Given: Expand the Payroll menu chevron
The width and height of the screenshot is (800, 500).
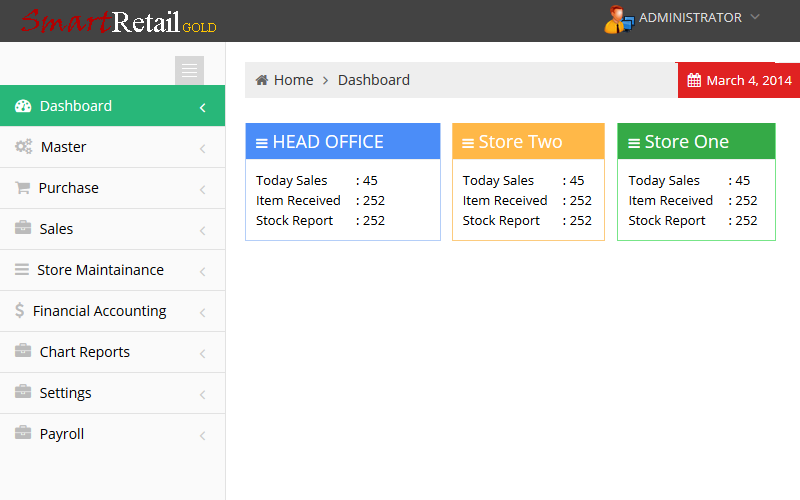Looking at the screenshot, I should tap(202, 435).
